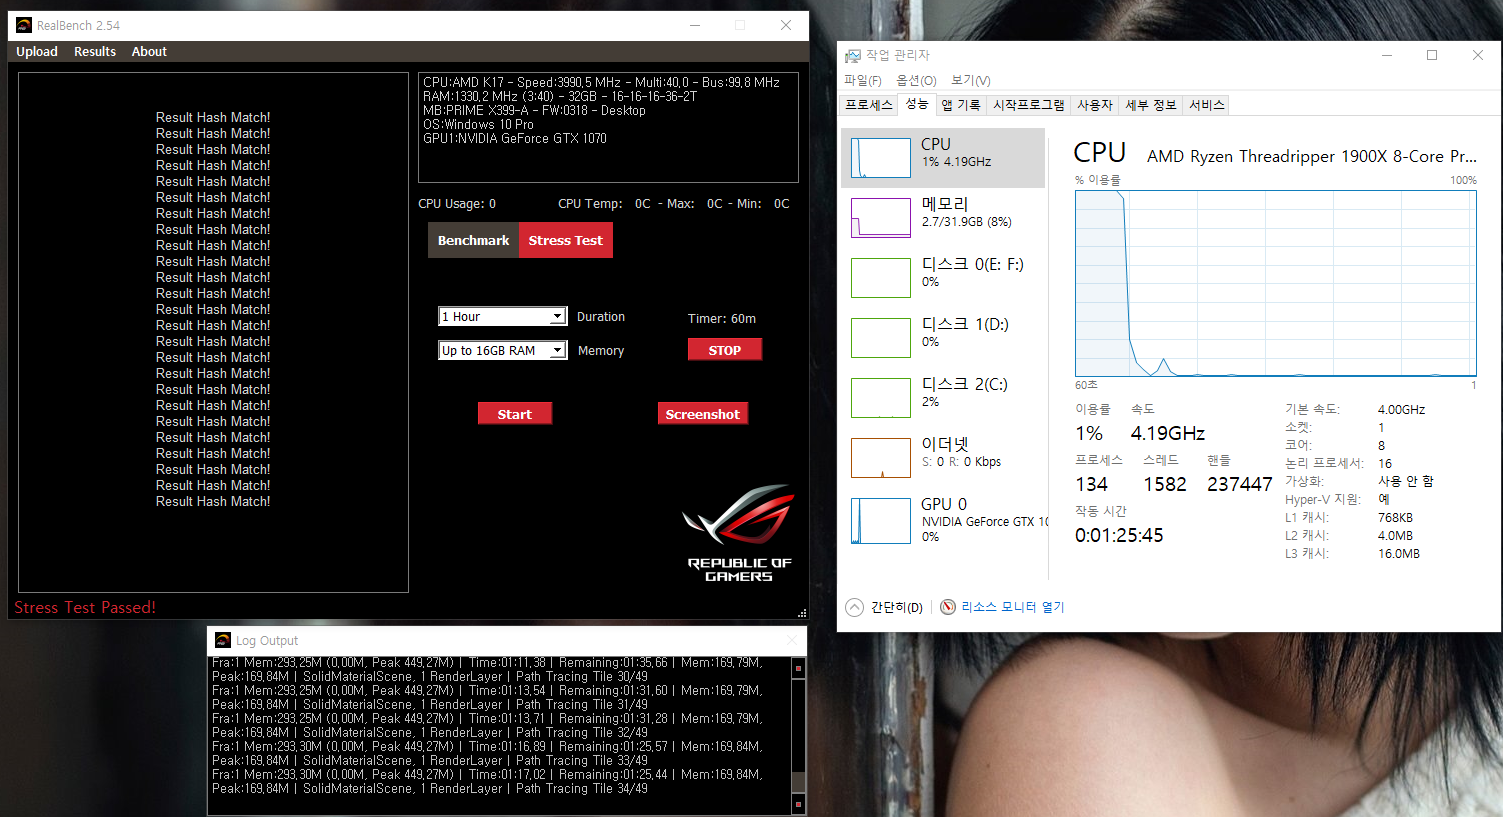Open the About menu in RealBench
Viewport: 1503px width, 817px height.
[149, 52]
